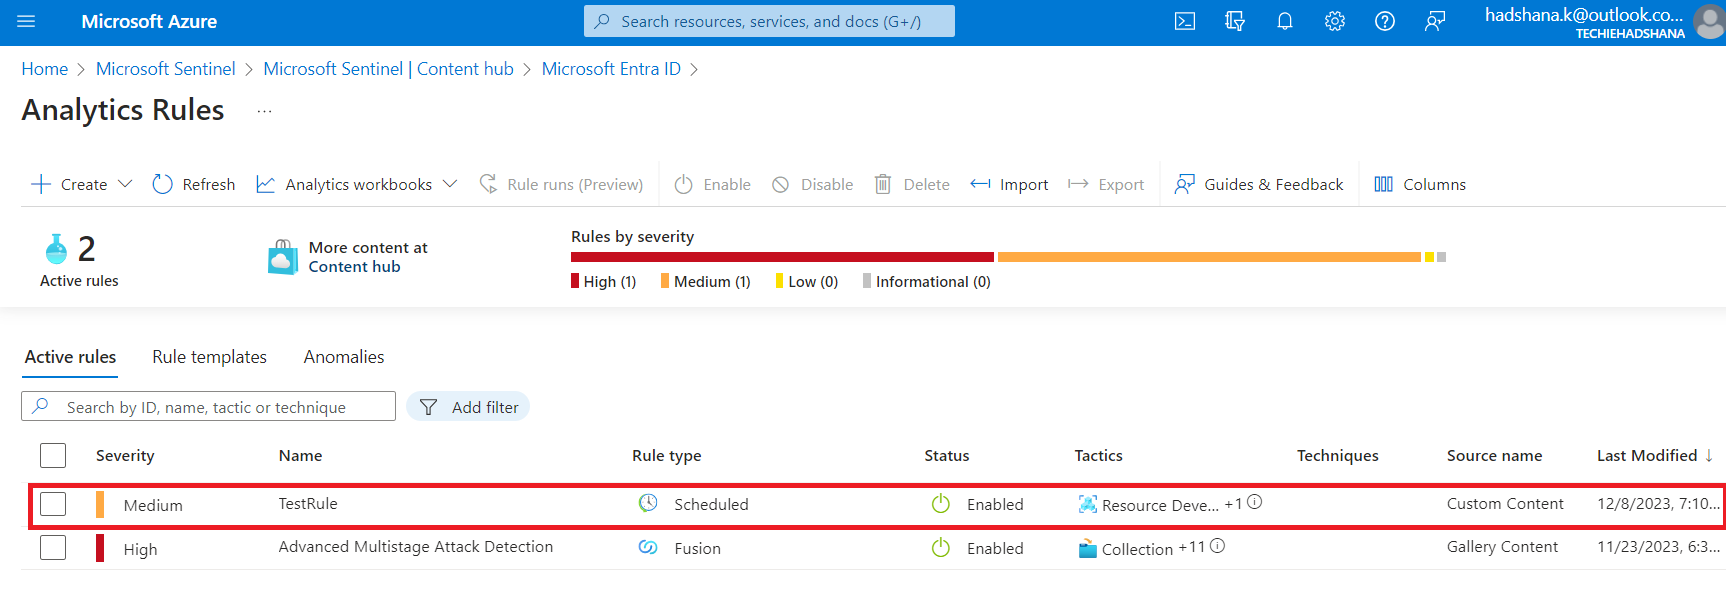Click the Informational (0) legend entry
The height and width of the screenshot is (591, 1726).
pyautogui.click(x=927, y=282)
